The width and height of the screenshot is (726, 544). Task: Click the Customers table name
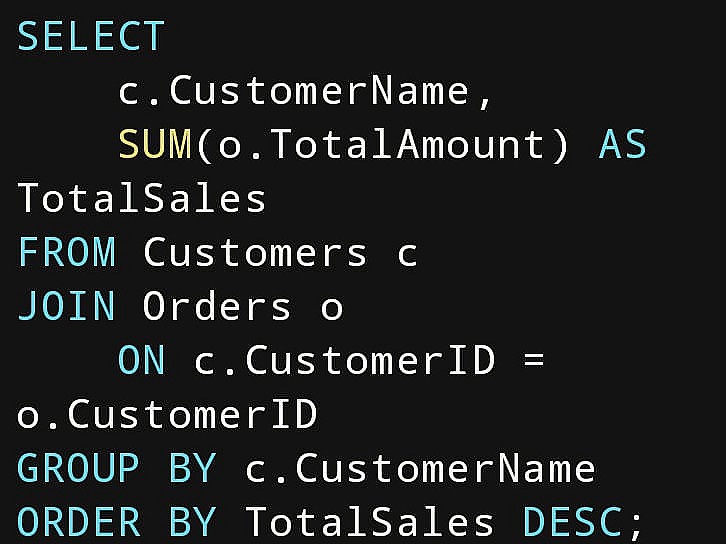[x=255, y=252]
